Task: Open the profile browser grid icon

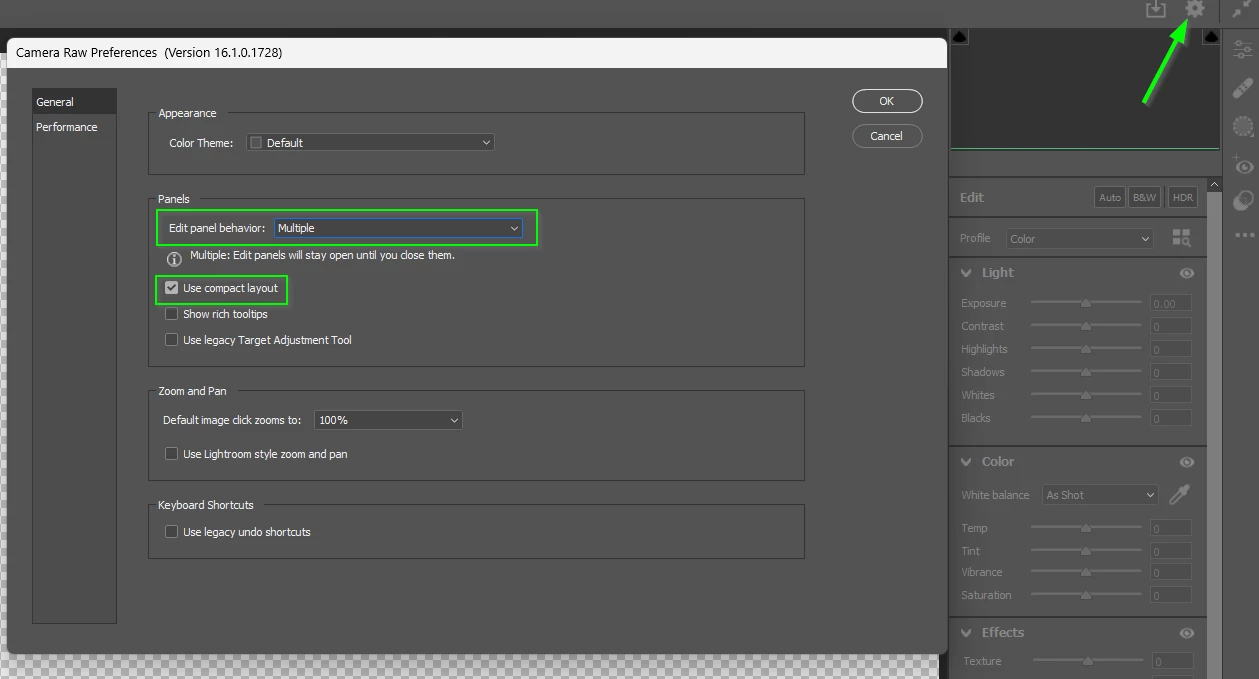Action: pyautogui.click(x=1181, y=238)
